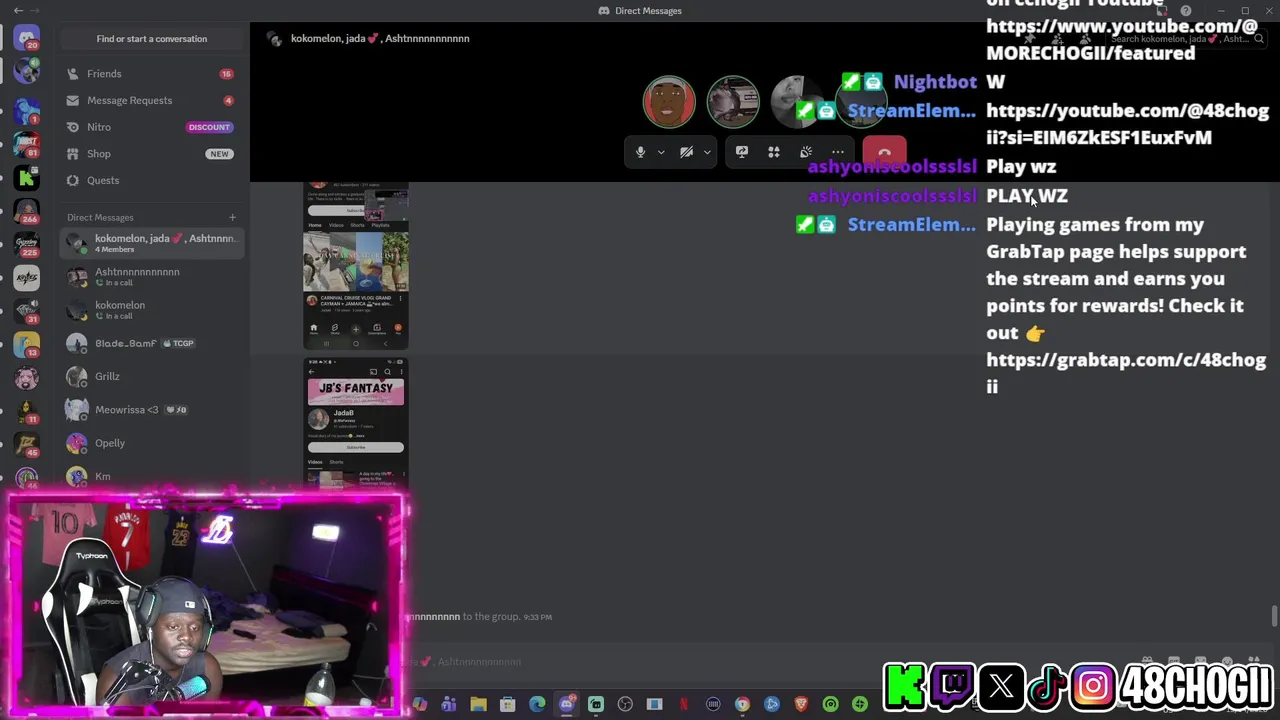The height and width of the screenshot is (720, 1280).
Task: Click the red-hooded cartoon avatar in call
Action: pyautogui.click(x=669, y=102)
